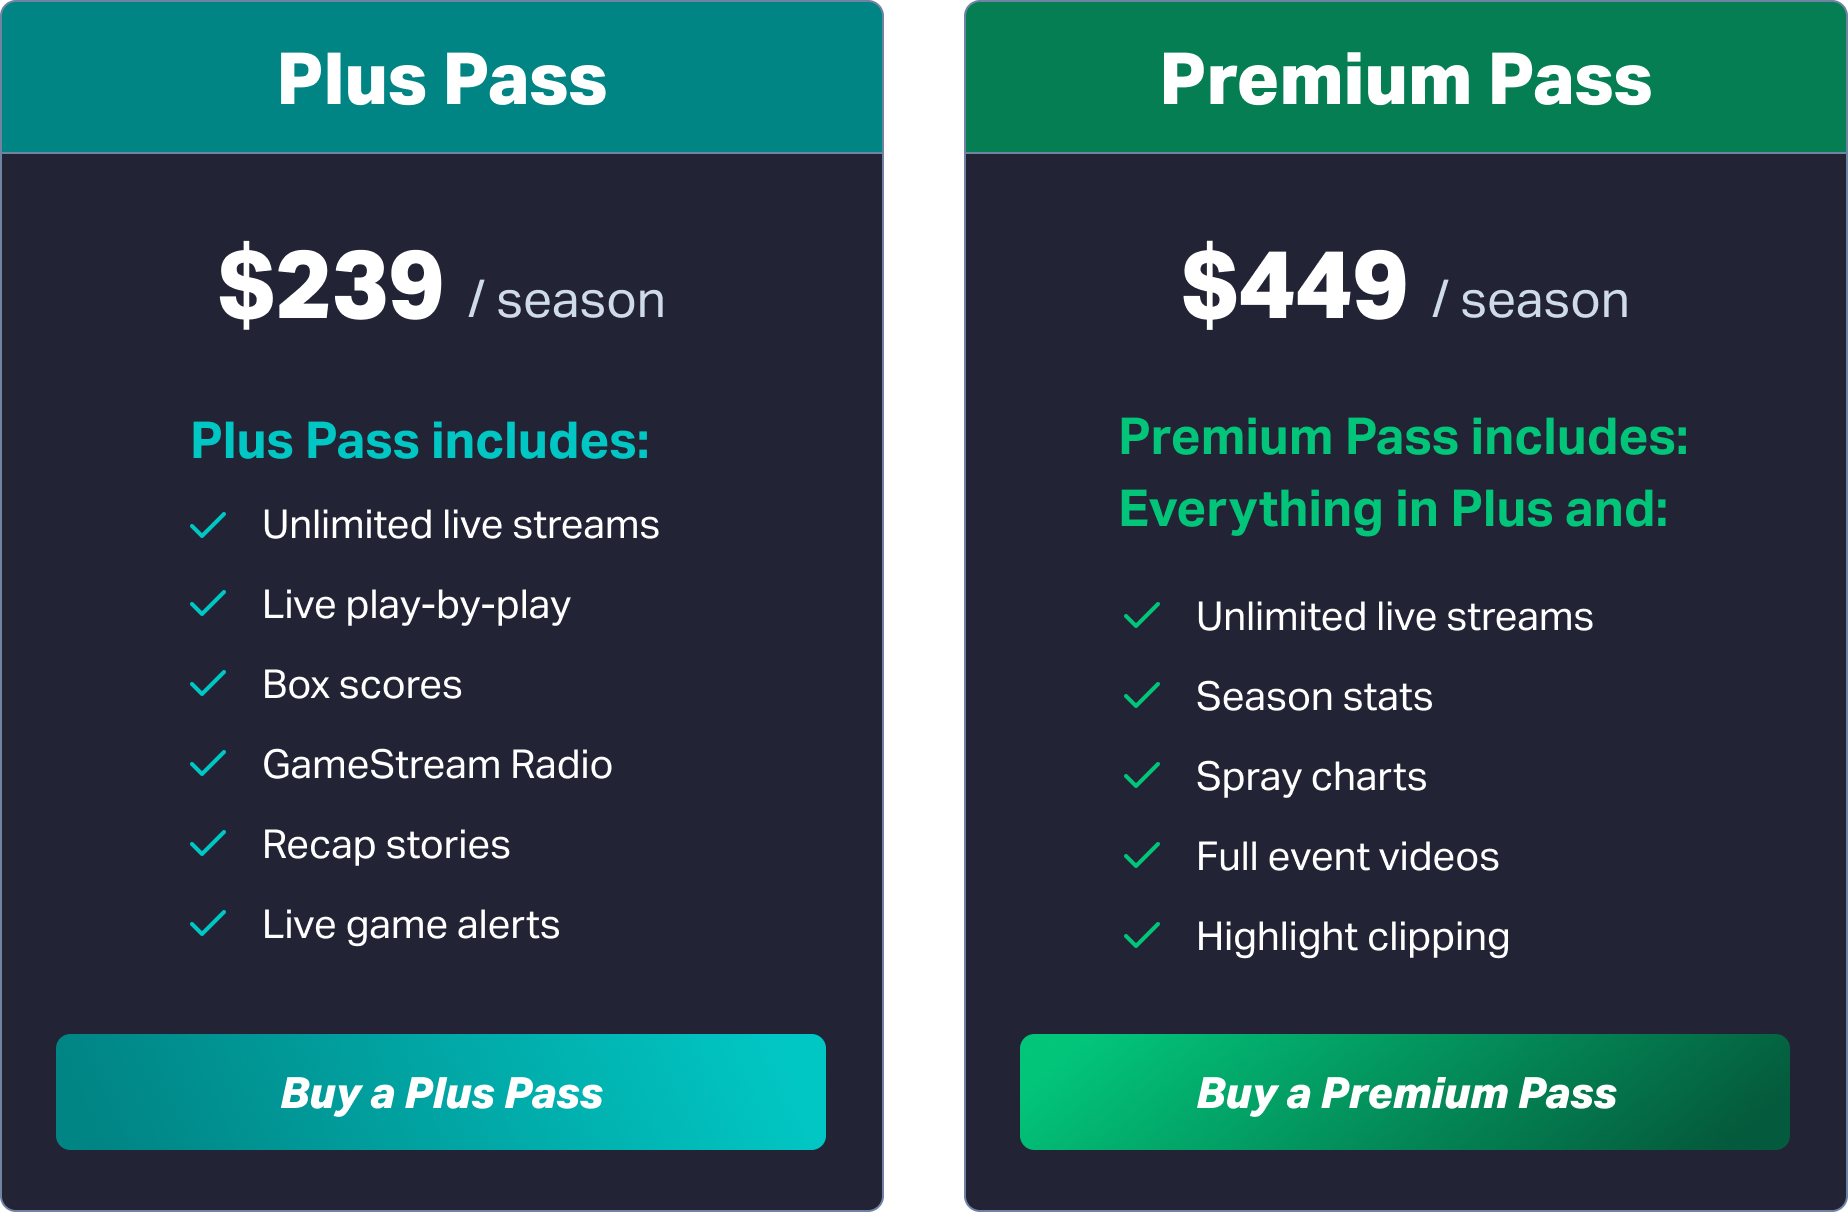Click the $239 season price
Viewport: 1848px width, 1212px height.
click(442, 288)
